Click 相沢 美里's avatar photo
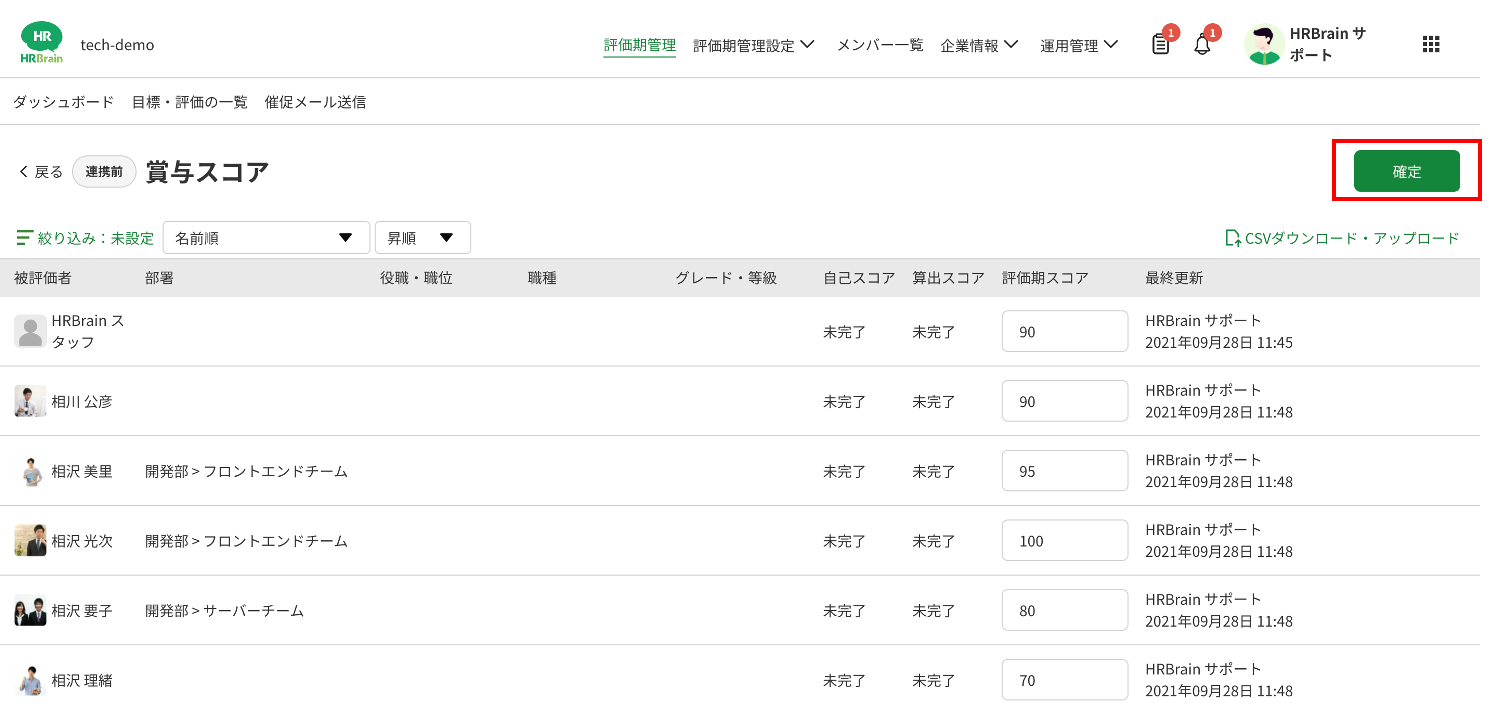The width and height of the screenshot is (1500, 722). coord(30,471)
